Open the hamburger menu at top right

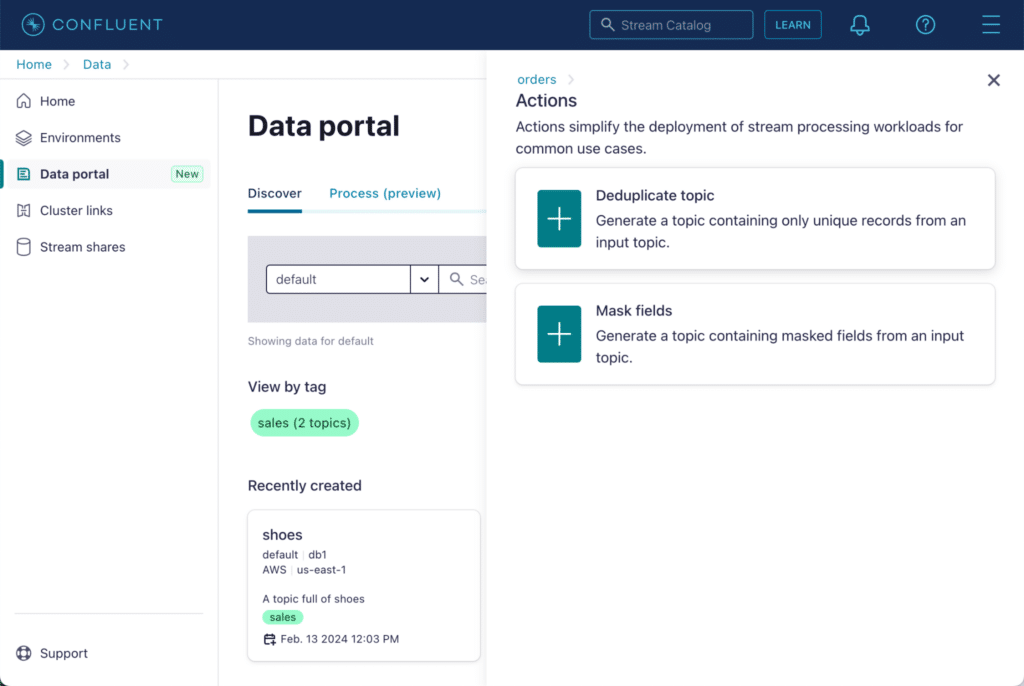pos(990,24)
